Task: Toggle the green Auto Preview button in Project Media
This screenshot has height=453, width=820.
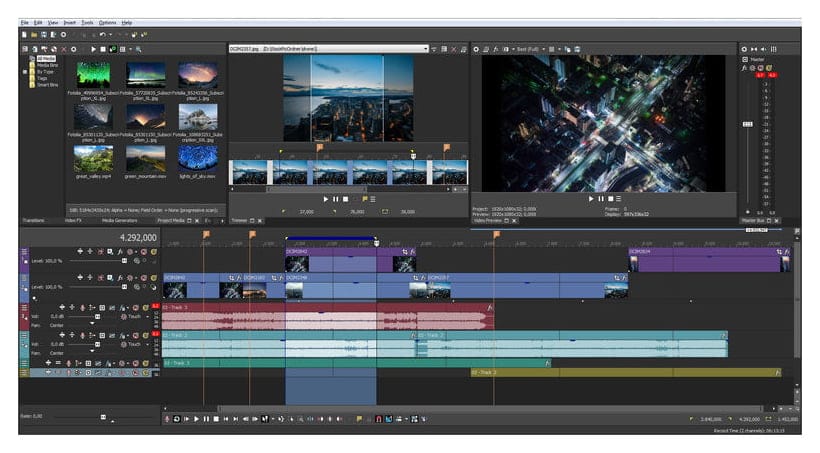Action: [113, 49]
